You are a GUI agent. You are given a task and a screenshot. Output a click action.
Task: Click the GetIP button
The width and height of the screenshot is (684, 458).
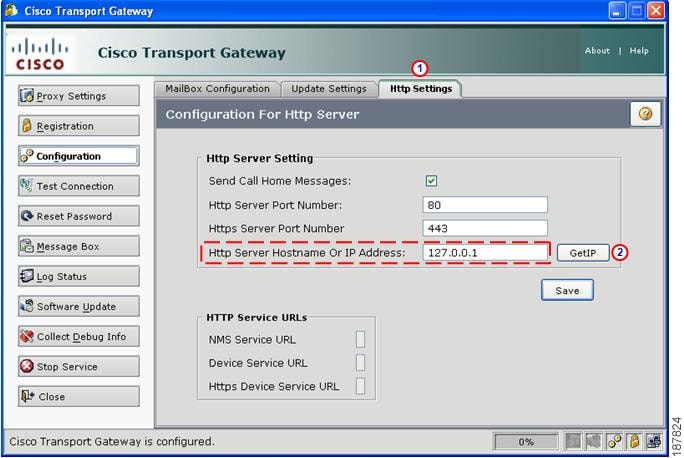pyautogui.click(x=583, y=253)
